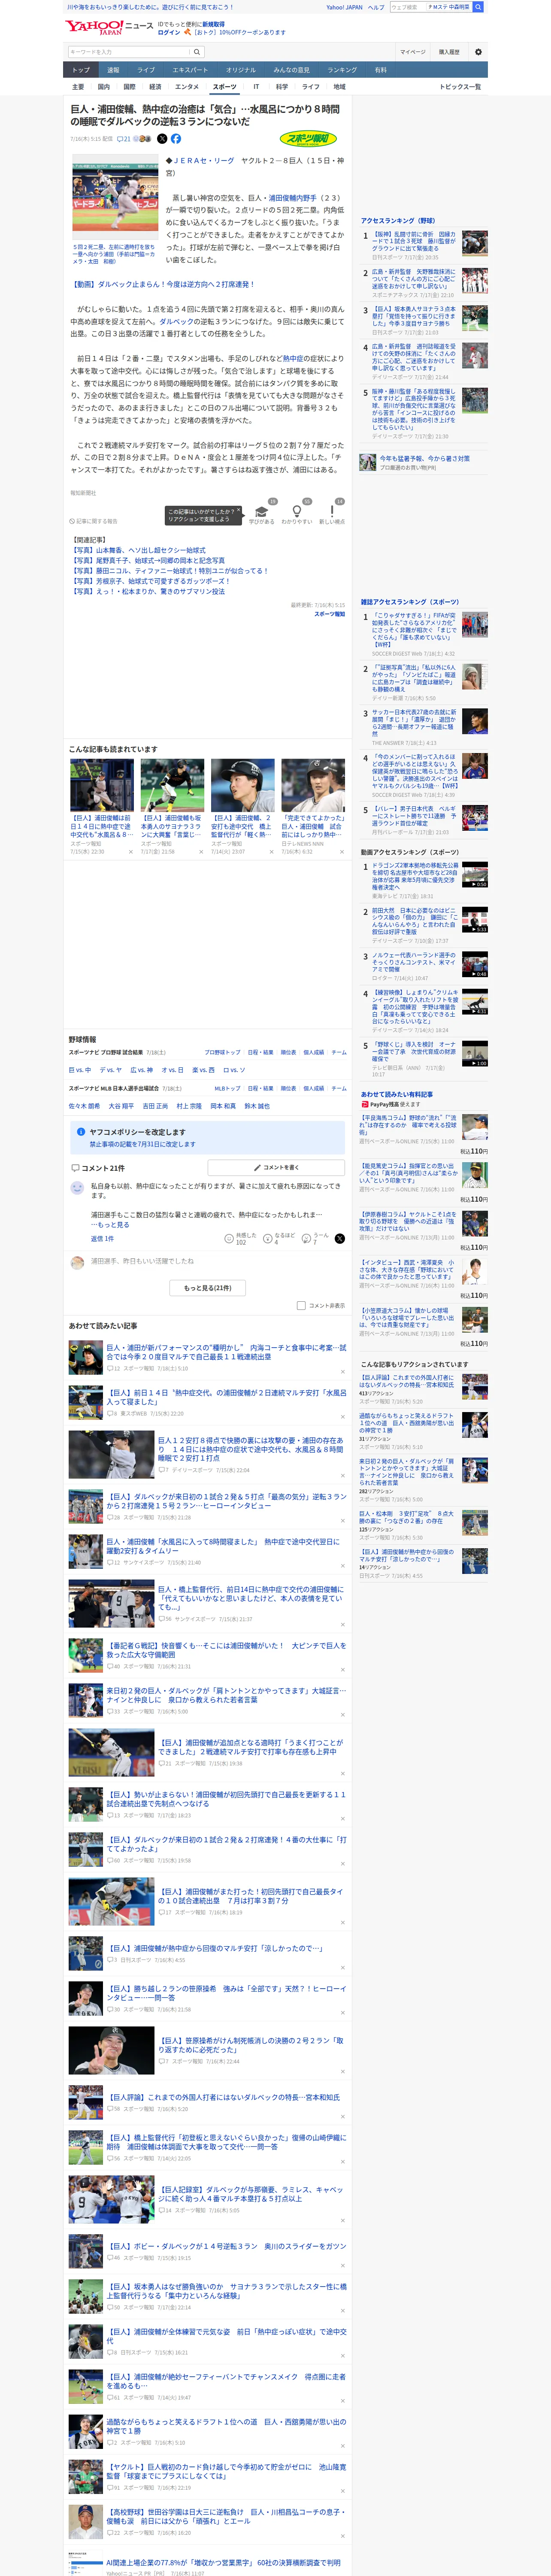Open the 有料 navigation tab

380,70
